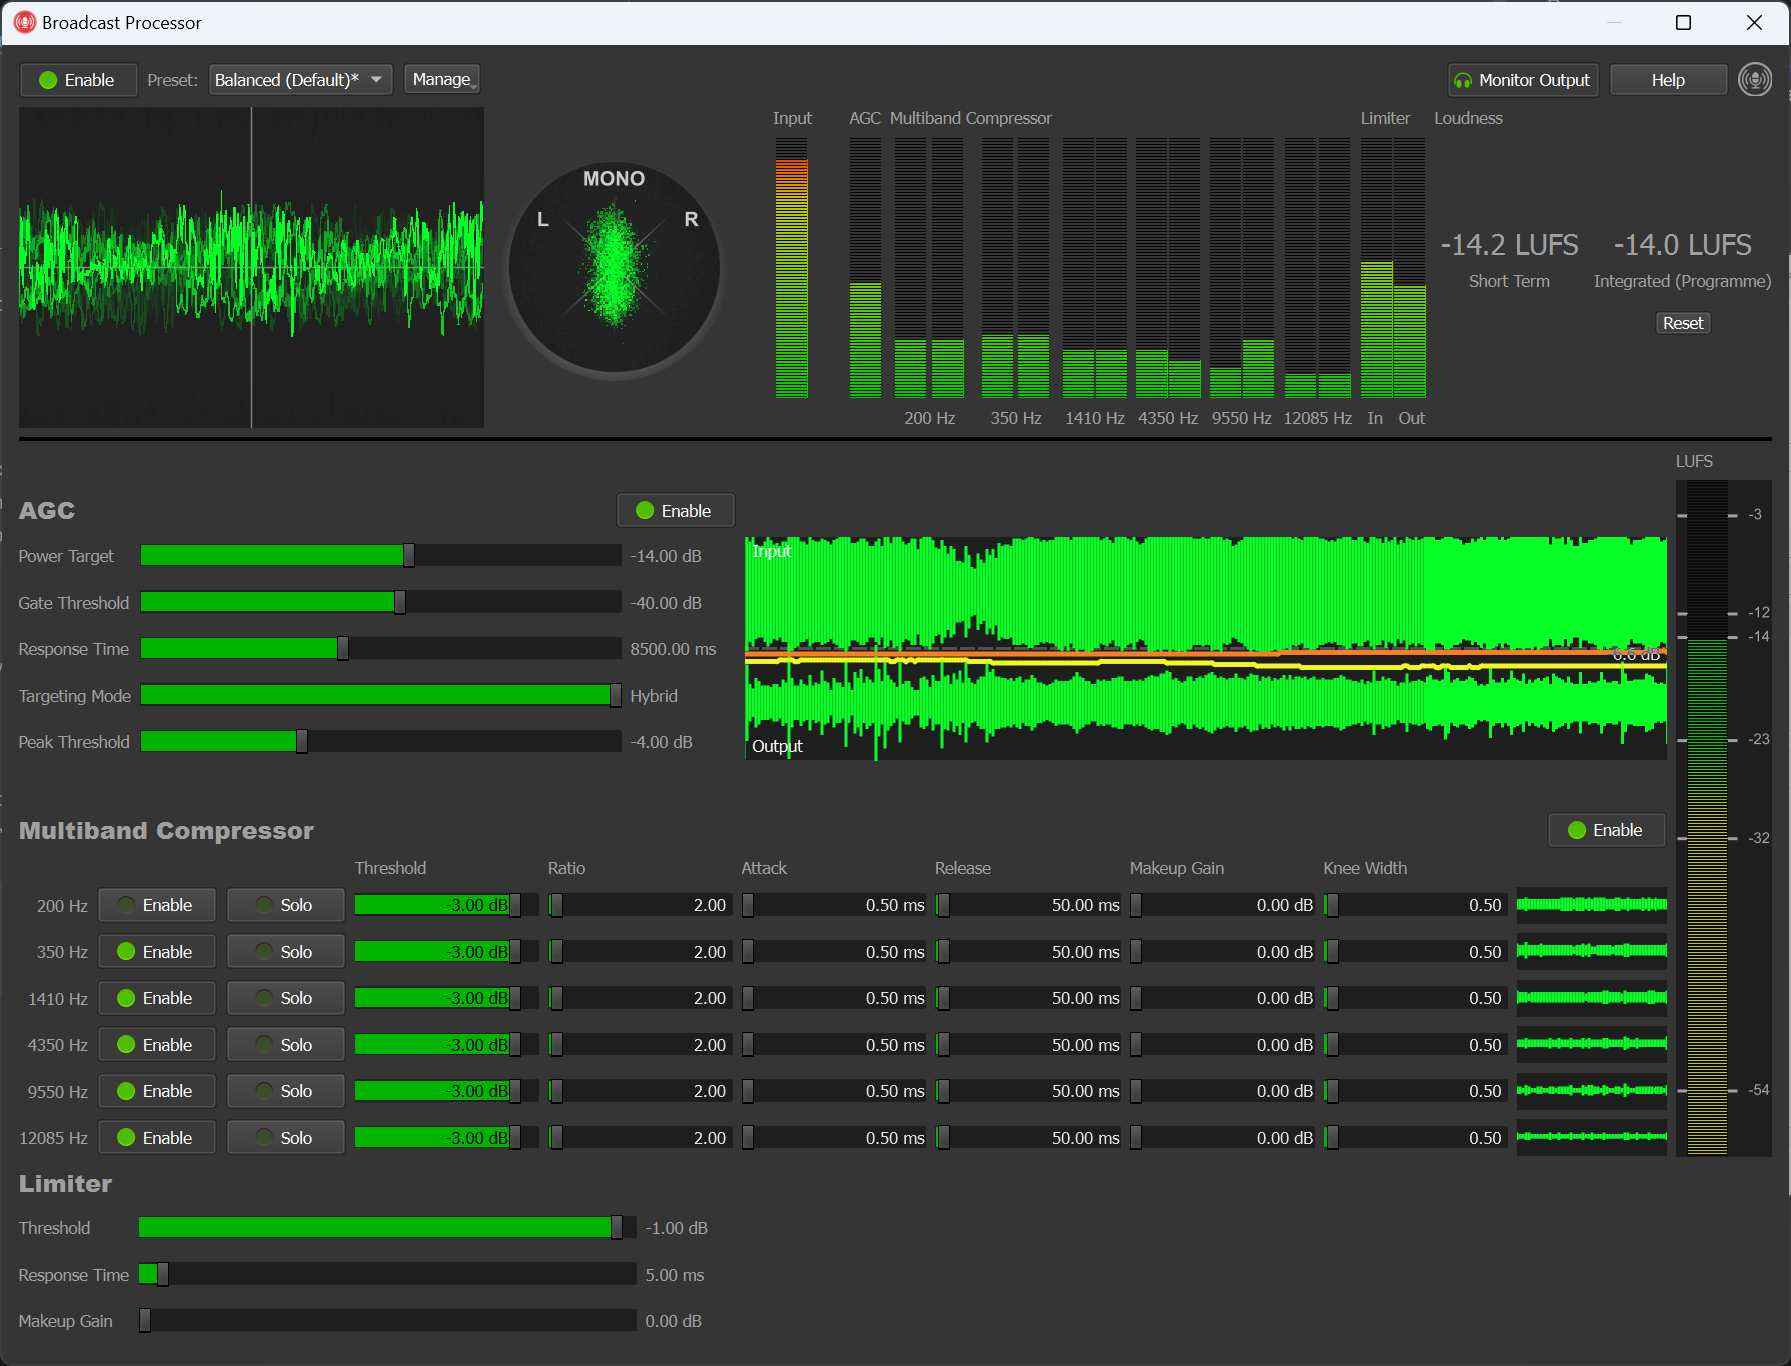1791x1366 pixels.
Task: Click the -1.00 dB Limiter Threshold value
Action: [677, 1228]
